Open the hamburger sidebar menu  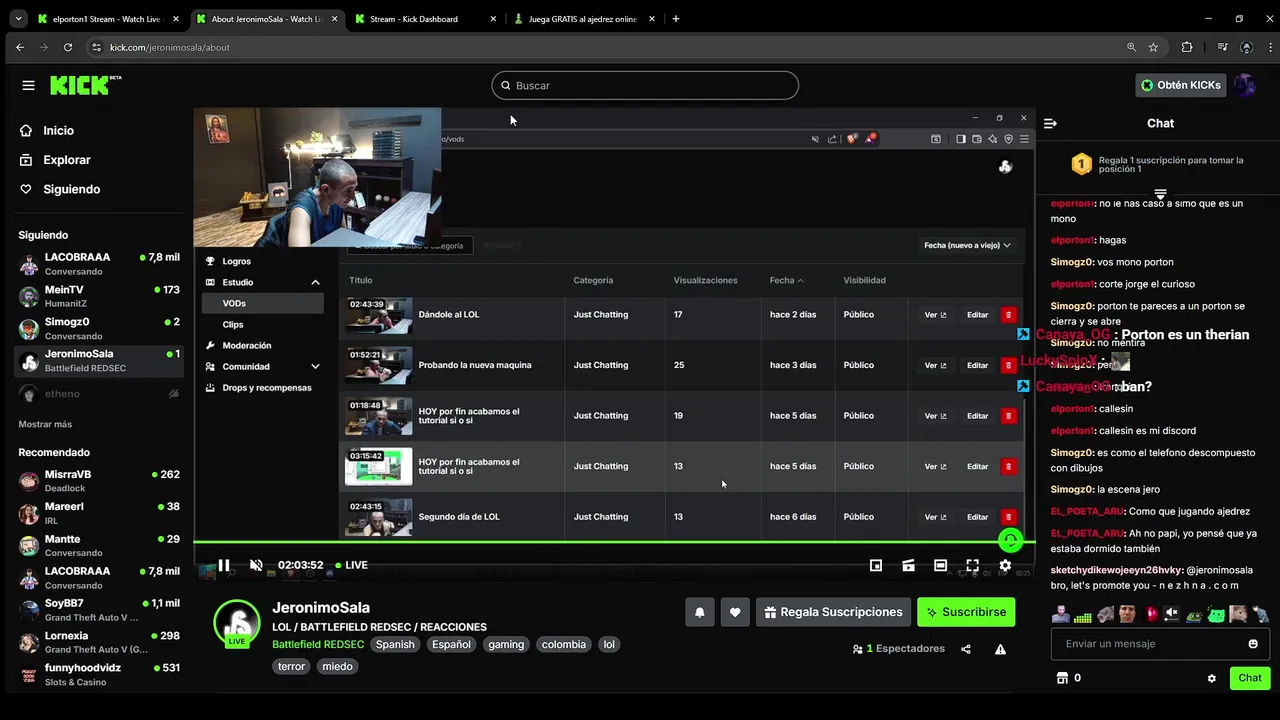point(28,85)
